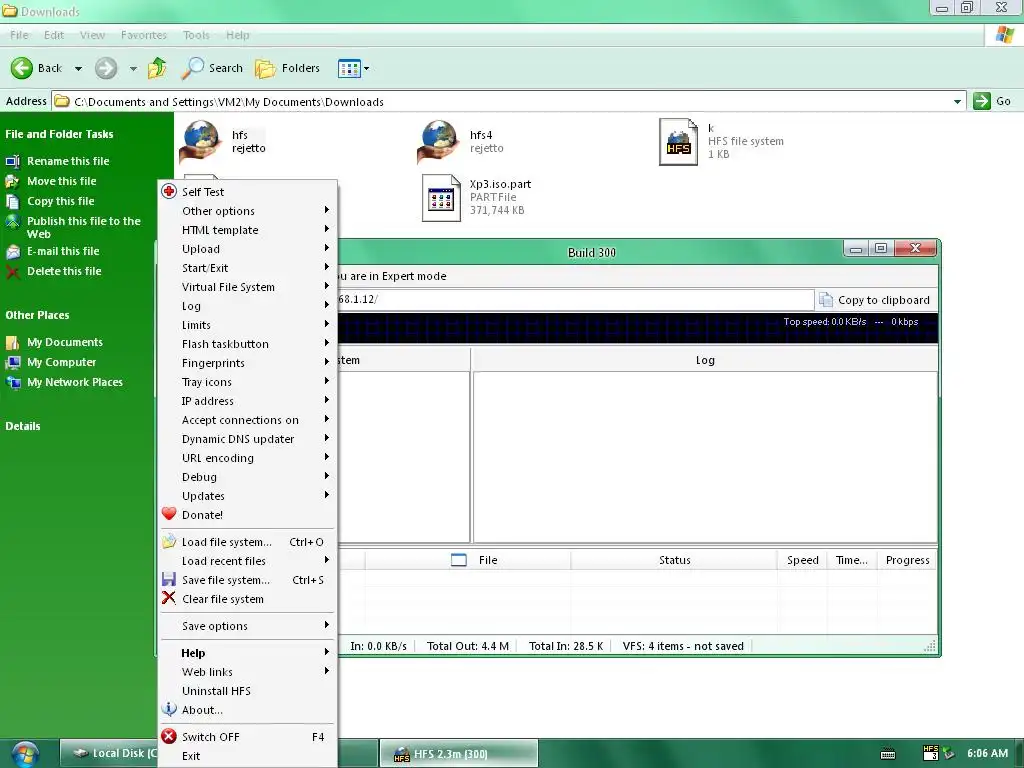Click the Views toolbar icon
The width and height of the screenshot is (1024, 768).
click(x=349, y=68)
